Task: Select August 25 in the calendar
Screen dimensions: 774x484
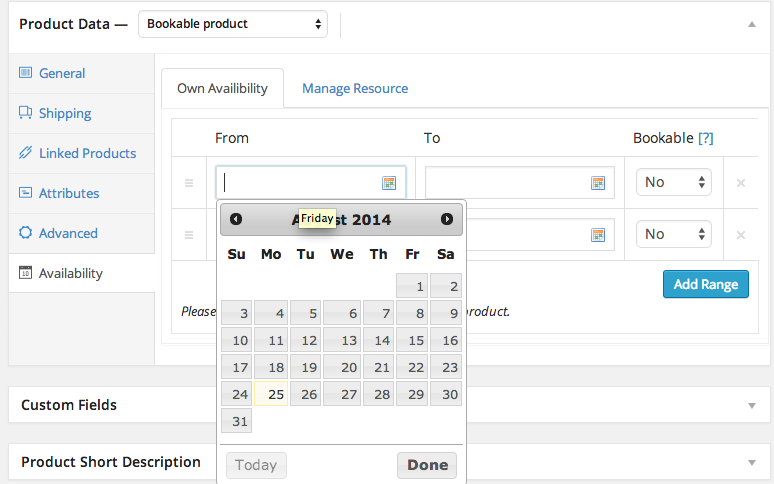Action: pos(271,394)
